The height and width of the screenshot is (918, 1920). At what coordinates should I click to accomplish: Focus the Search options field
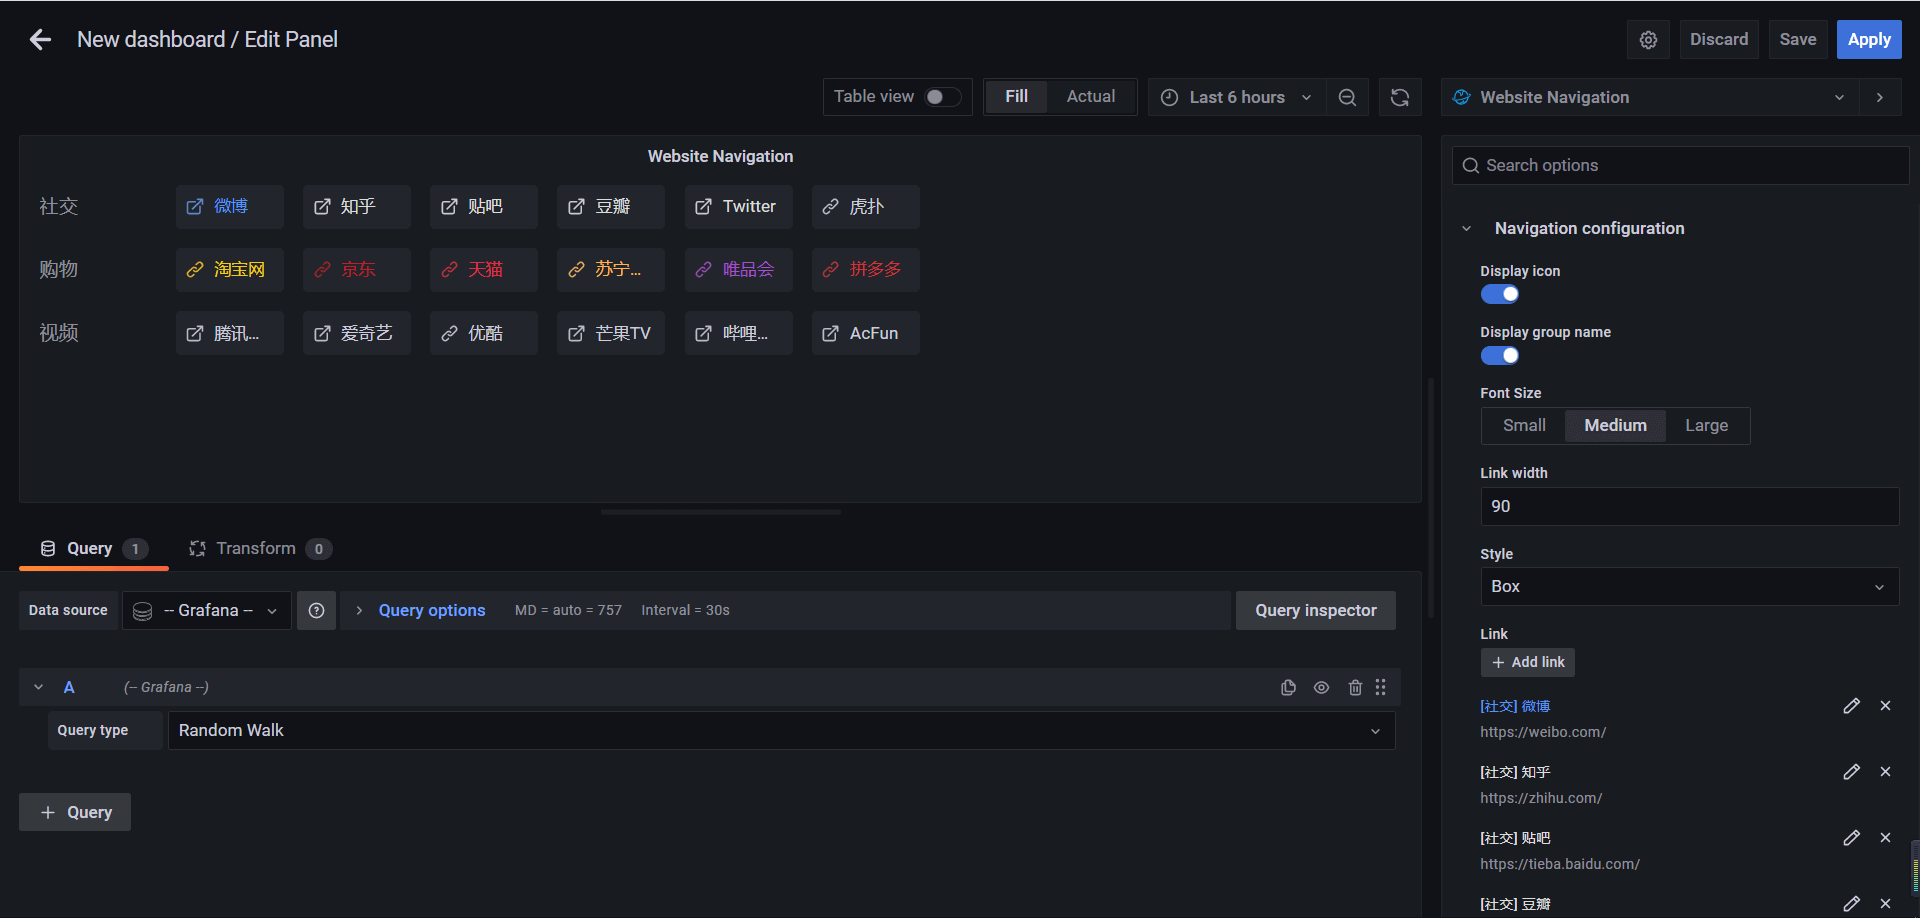click(x=1680, y=166)
